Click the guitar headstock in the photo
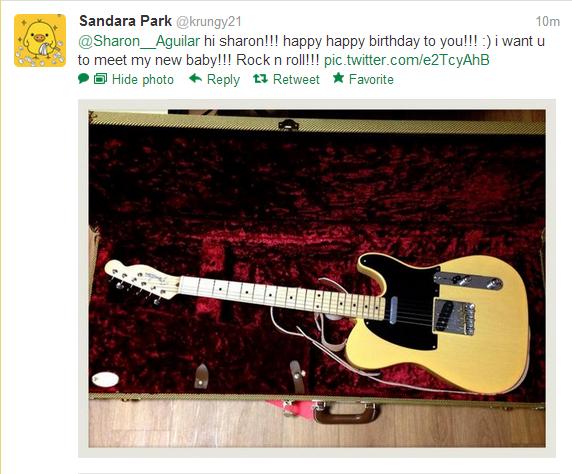This screenshot has width=572, height=474. pos(142,282)
